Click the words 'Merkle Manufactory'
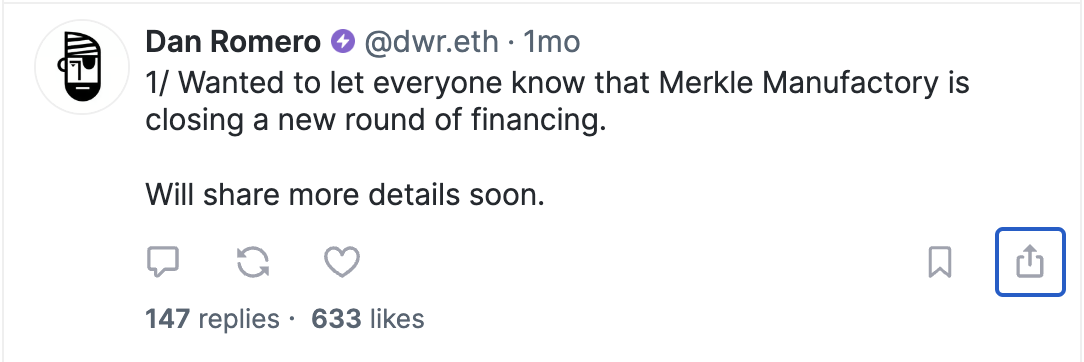Viewport: 1084px width, 362px height. (798, 84)
